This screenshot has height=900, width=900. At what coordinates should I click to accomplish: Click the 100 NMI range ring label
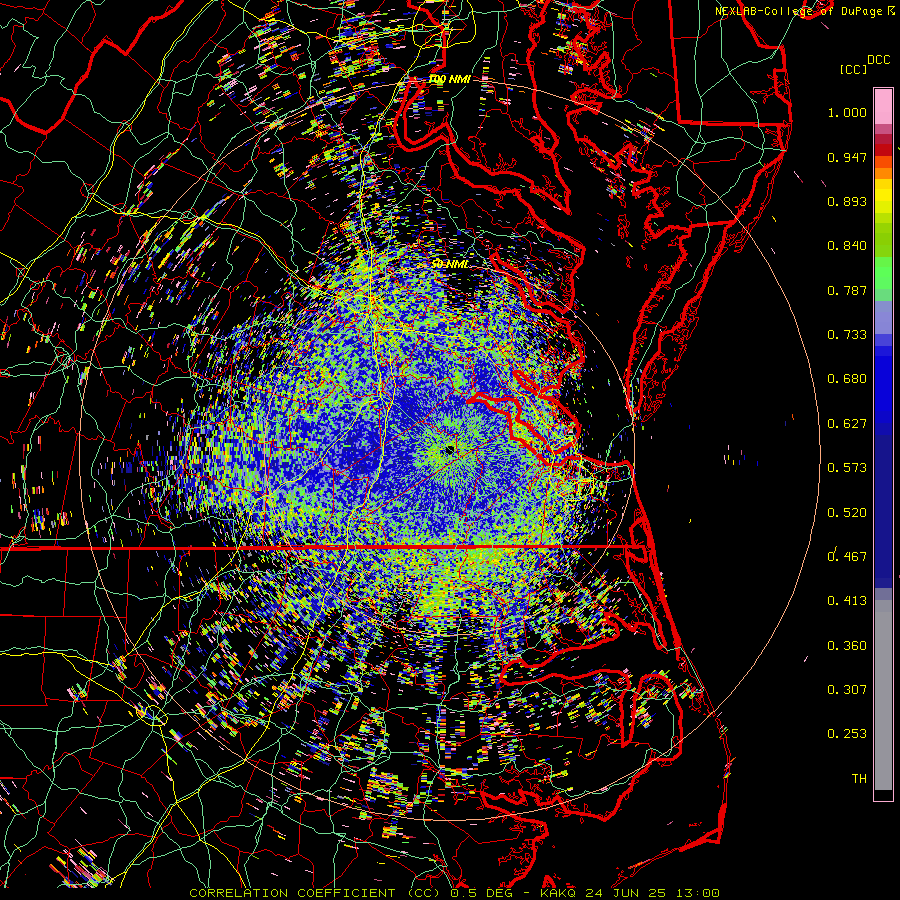click(x=450, y=79)
